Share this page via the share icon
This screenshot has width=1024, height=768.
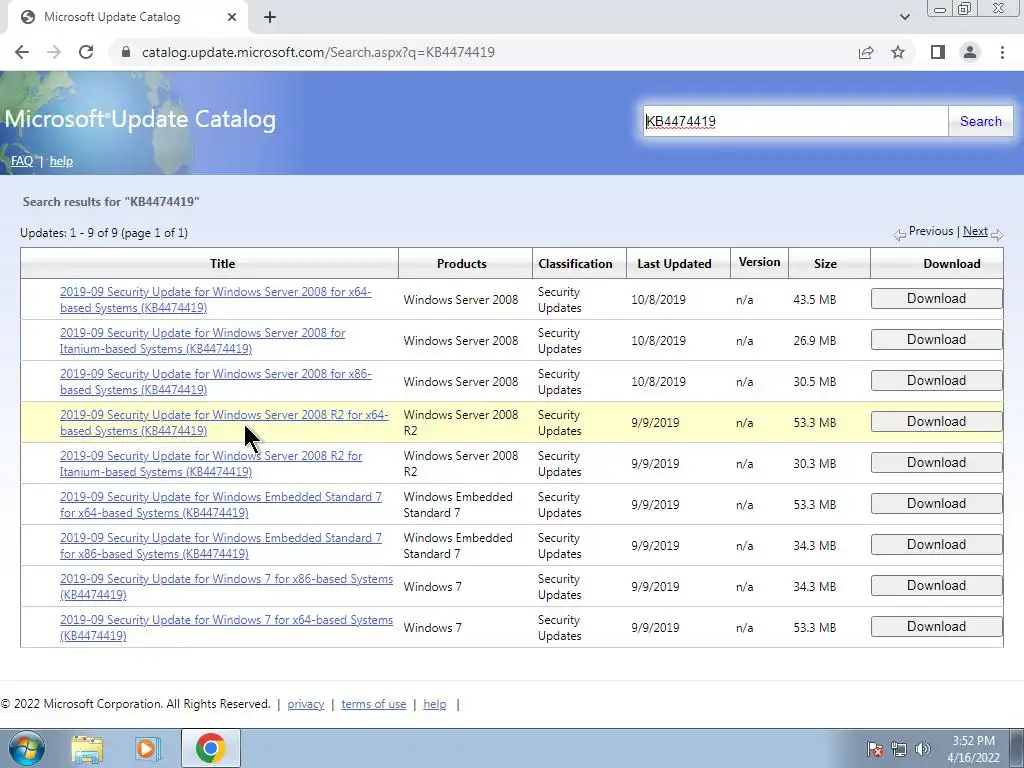pyautogui.click(x=866, y=52)
